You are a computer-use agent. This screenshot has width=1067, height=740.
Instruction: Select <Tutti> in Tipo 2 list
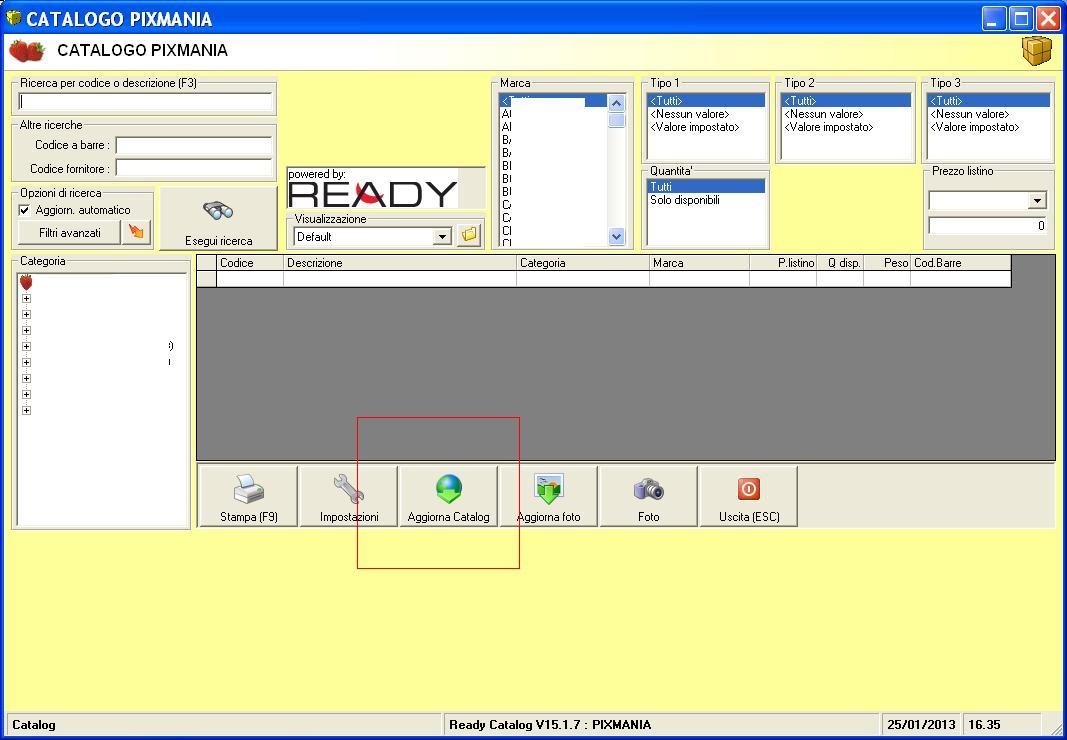[847, 101]
